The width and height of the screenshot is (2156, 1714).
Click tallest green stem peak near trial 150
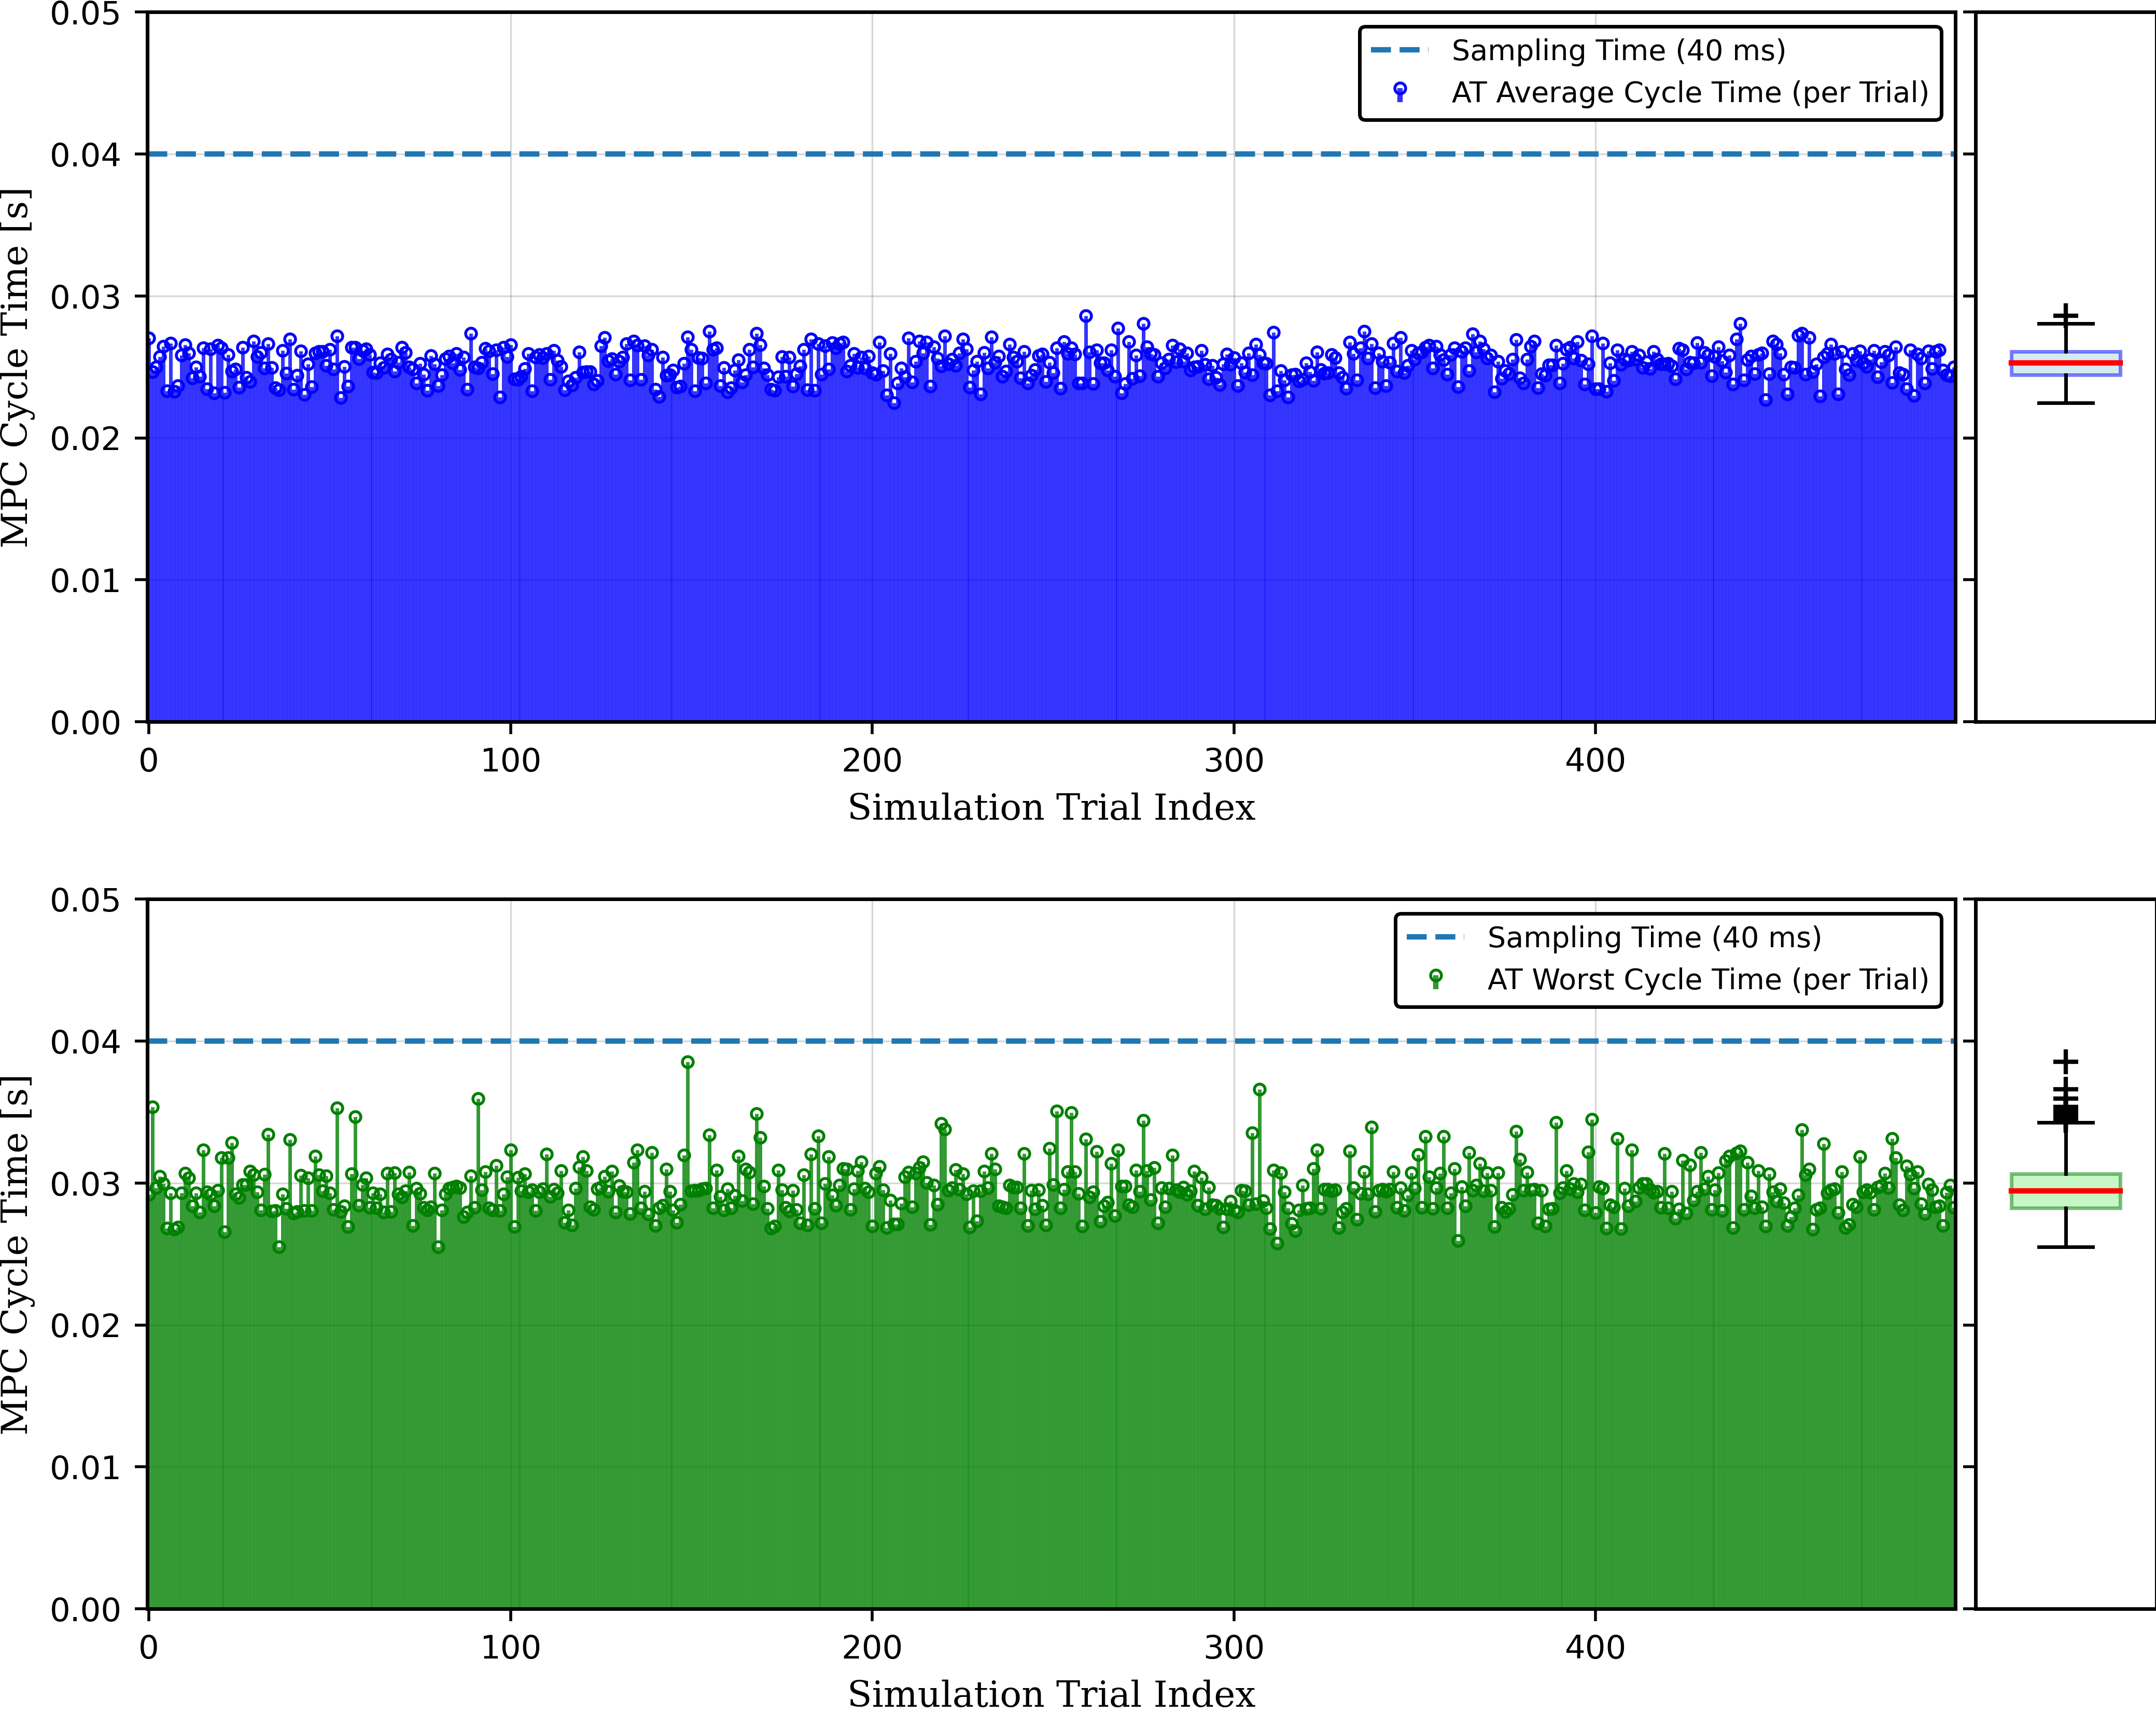coord(687,1063)
